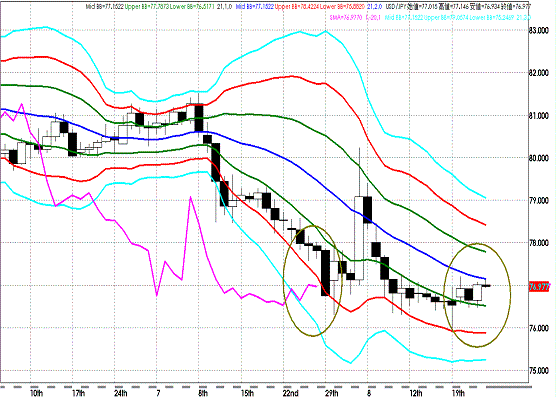Viewport: 556px width, 398px height.
Task: Select the green Upper BB=77.7873 legend text
Action: point(146,6)
